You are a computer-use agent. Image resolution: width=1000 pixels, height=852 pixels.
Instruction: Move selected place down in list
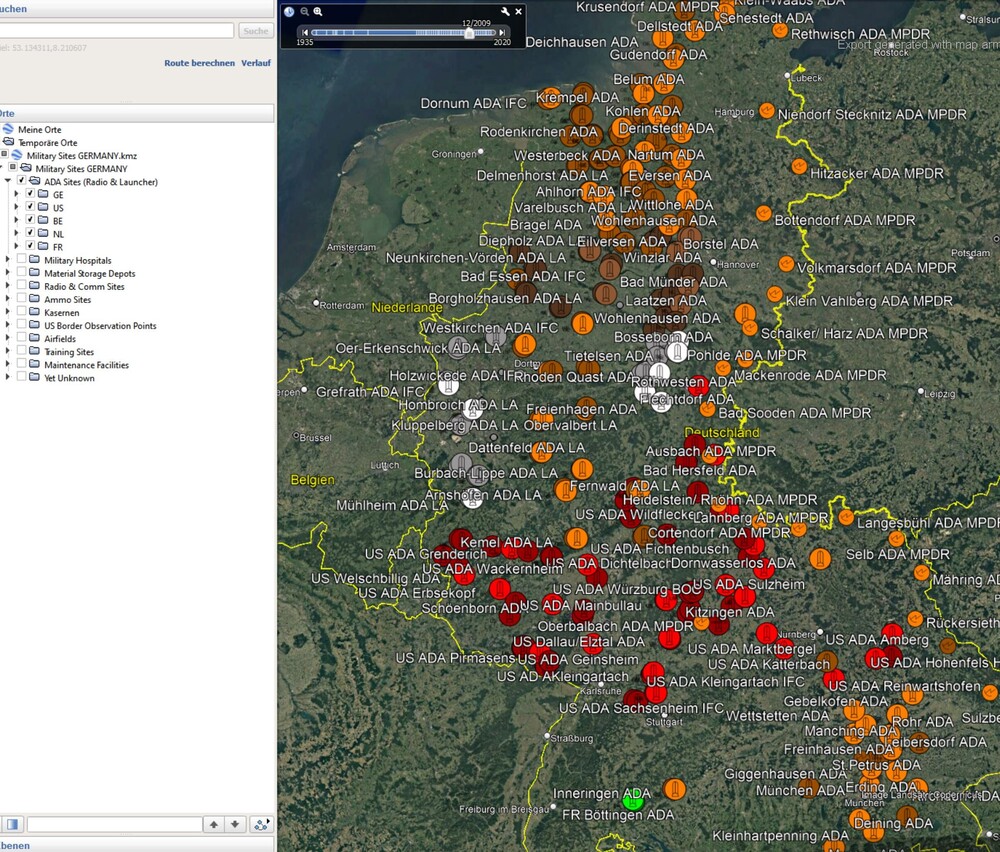click(x=235, y=824)
